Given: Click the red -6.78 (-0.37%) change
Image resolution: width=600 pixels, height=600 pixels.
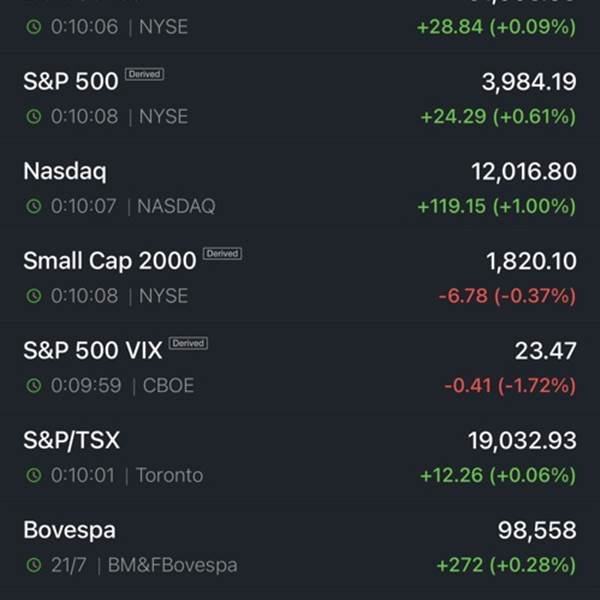Looking at the screenshot, I should point(506,296).
